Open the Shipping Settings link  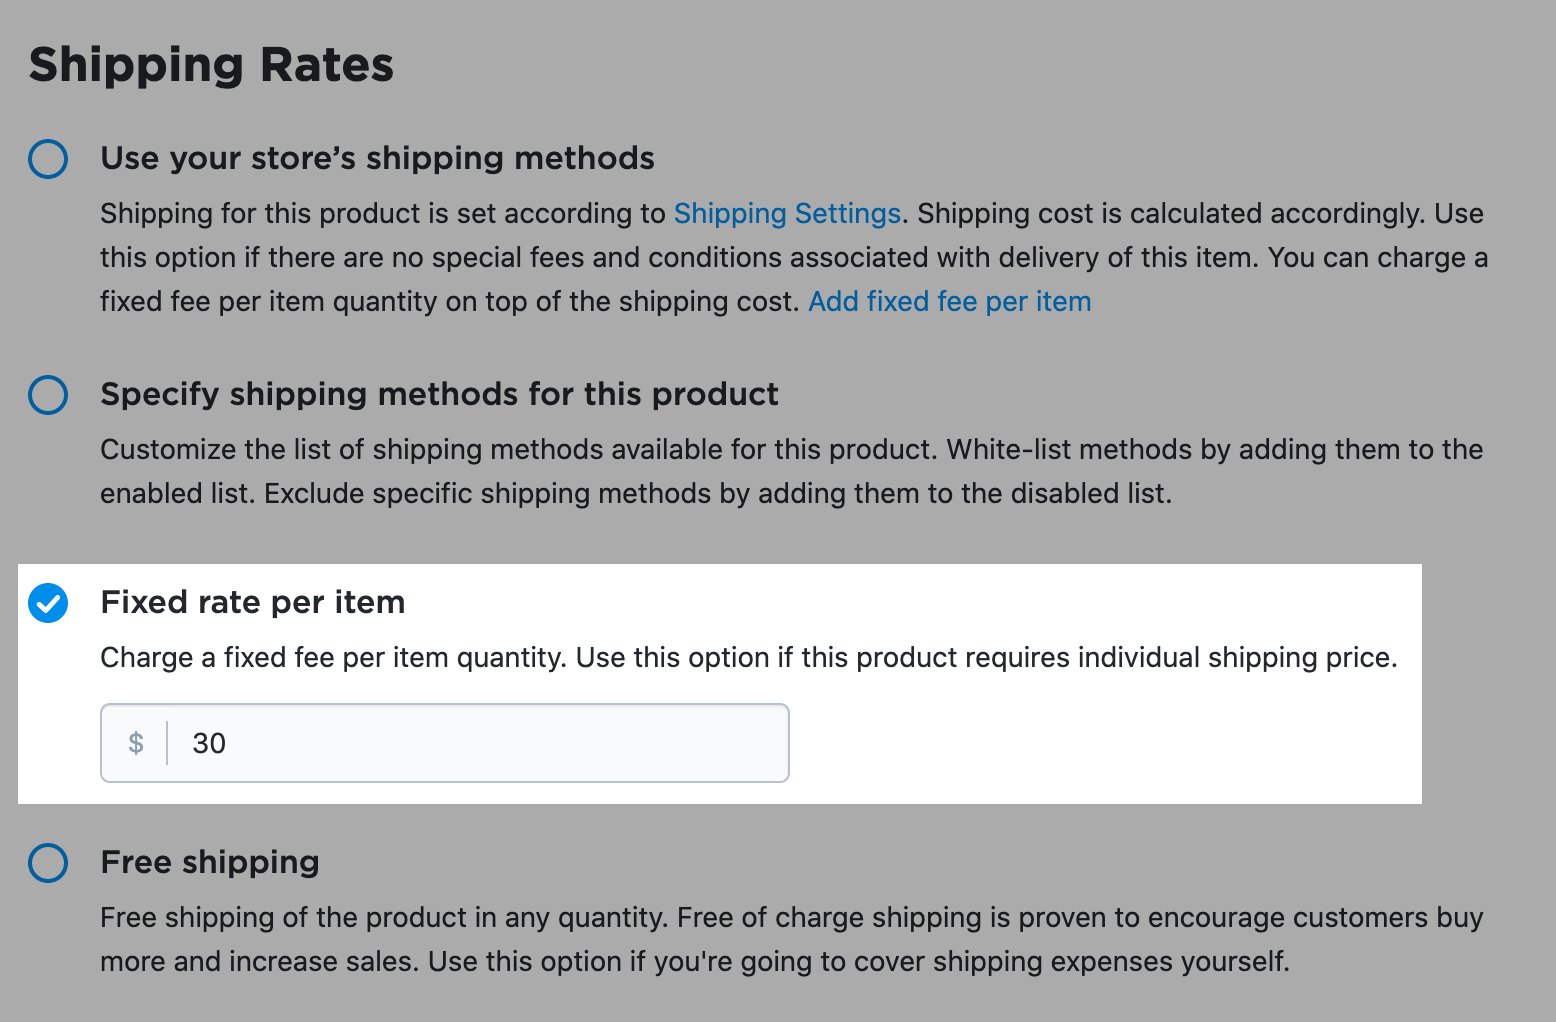(x=787, y=214)
